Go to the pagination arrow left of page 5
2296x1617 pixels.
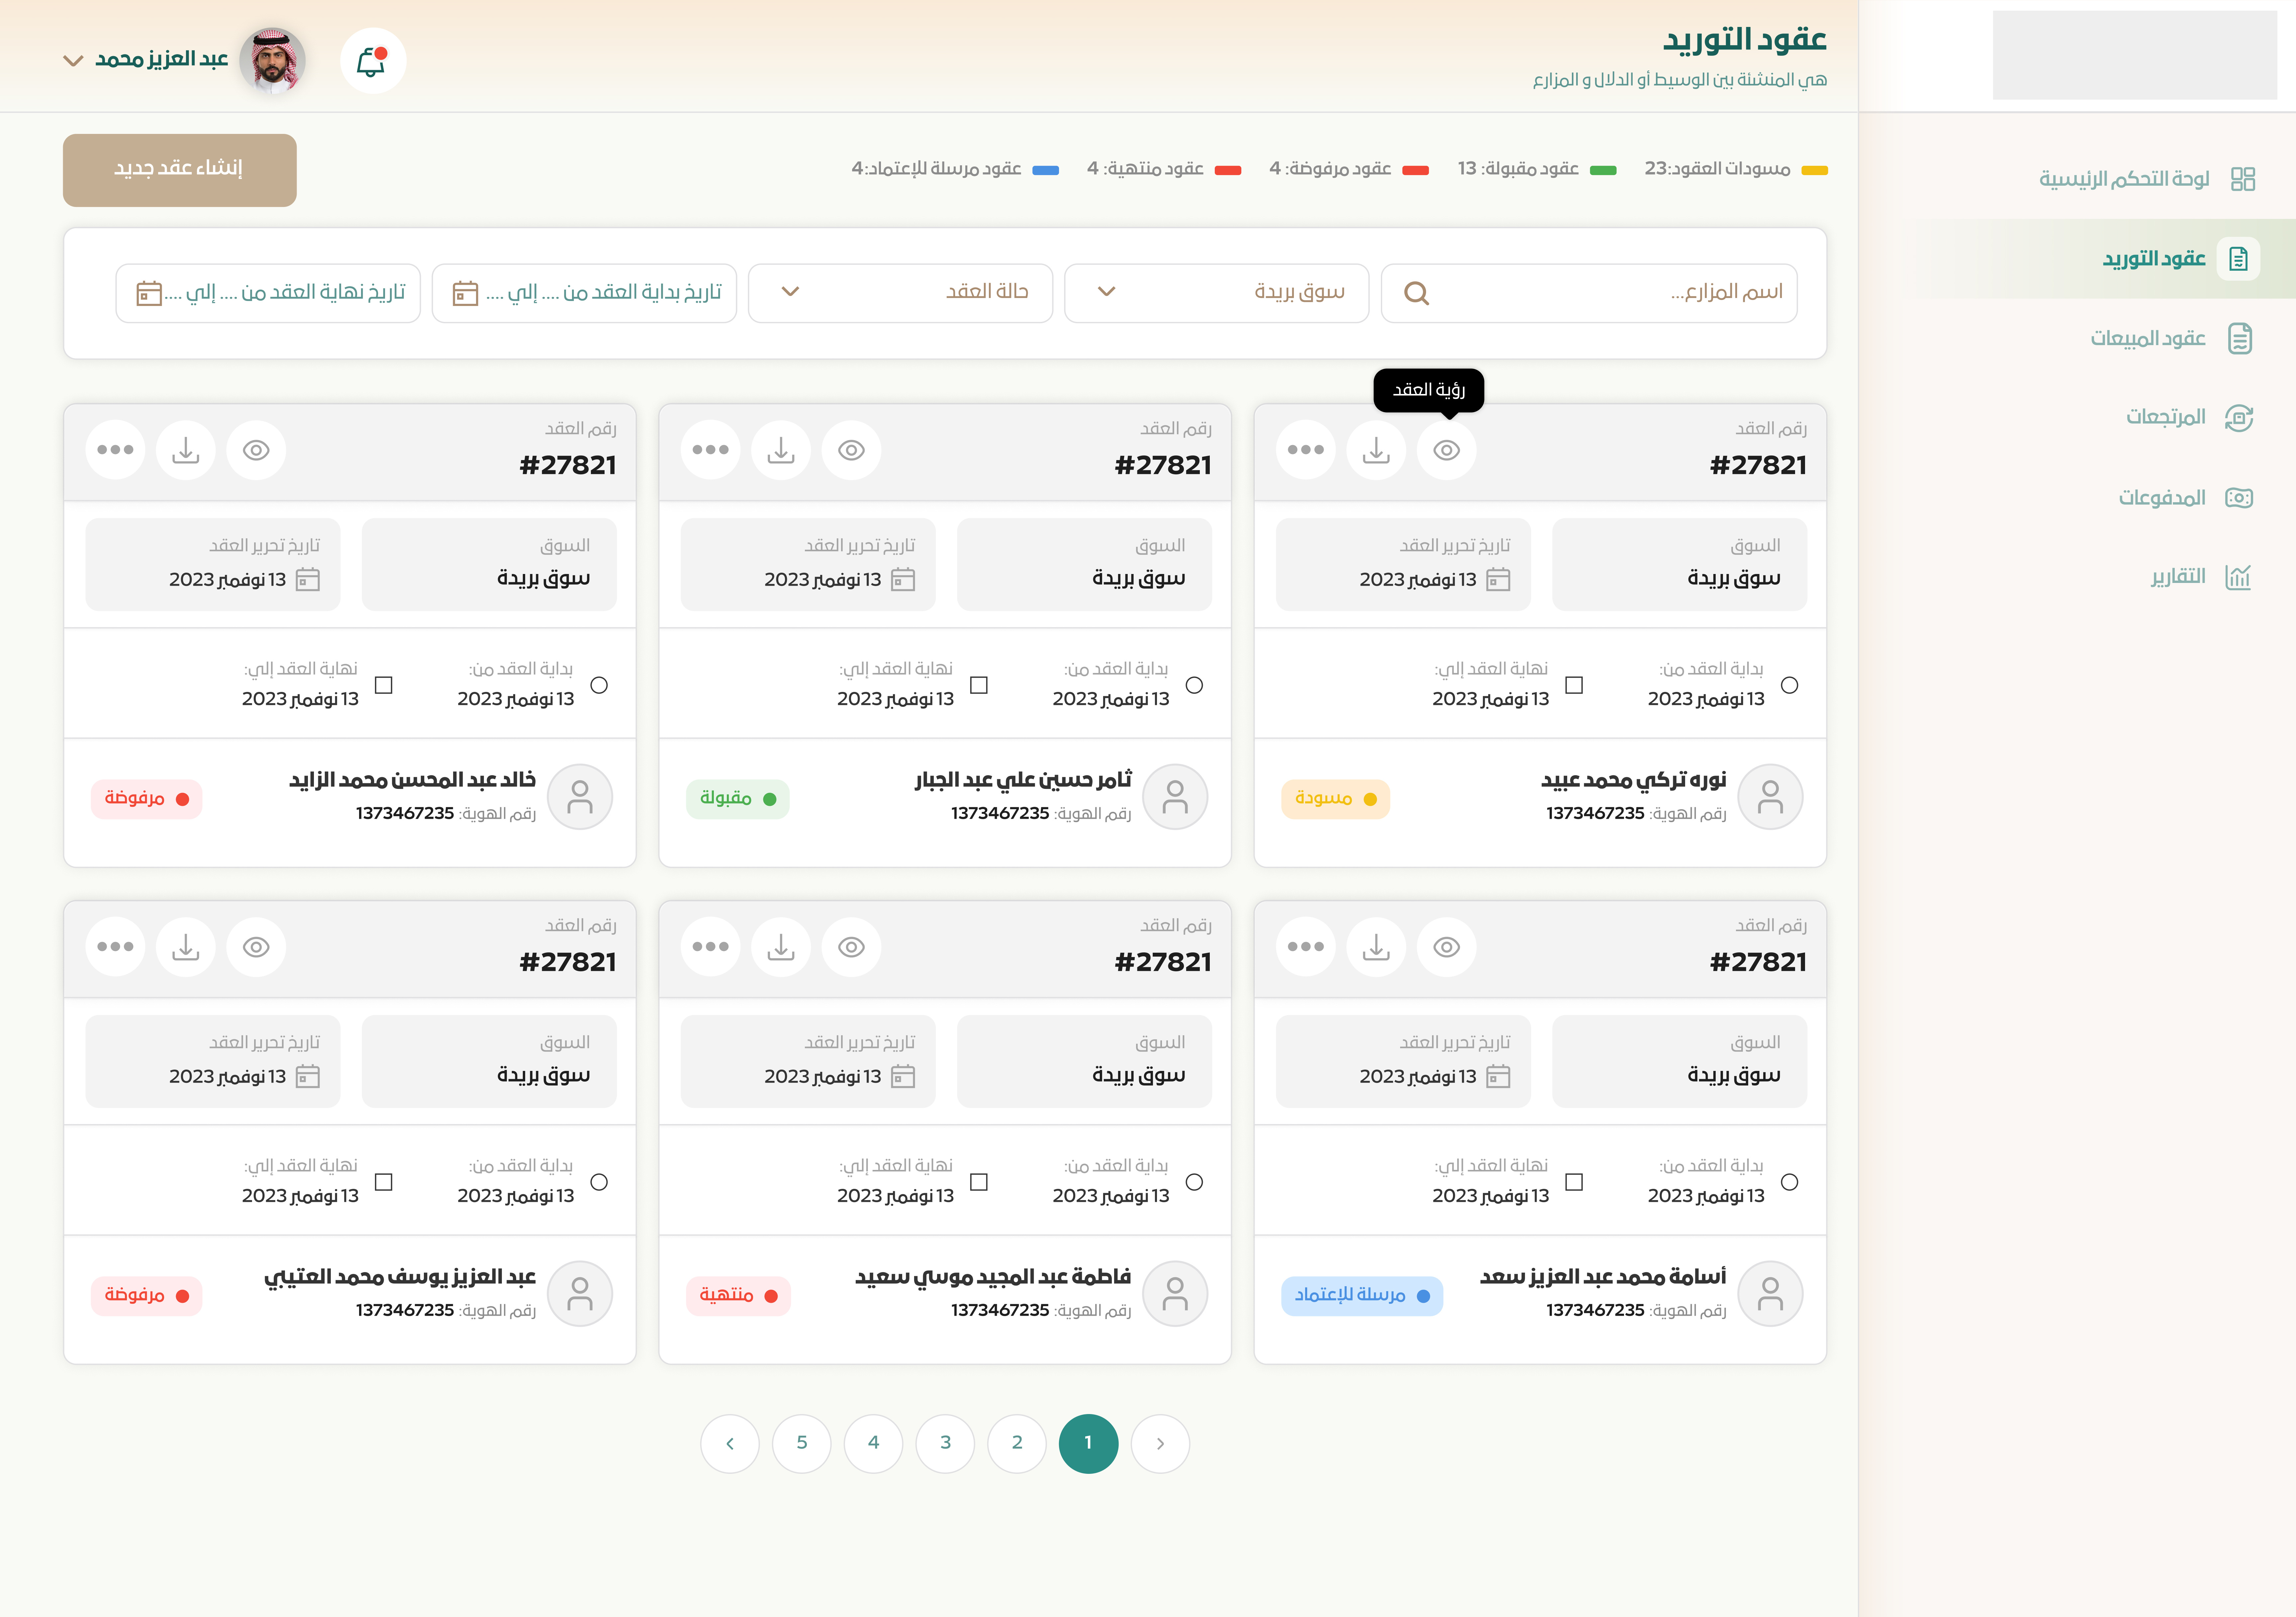(730, 1444)
